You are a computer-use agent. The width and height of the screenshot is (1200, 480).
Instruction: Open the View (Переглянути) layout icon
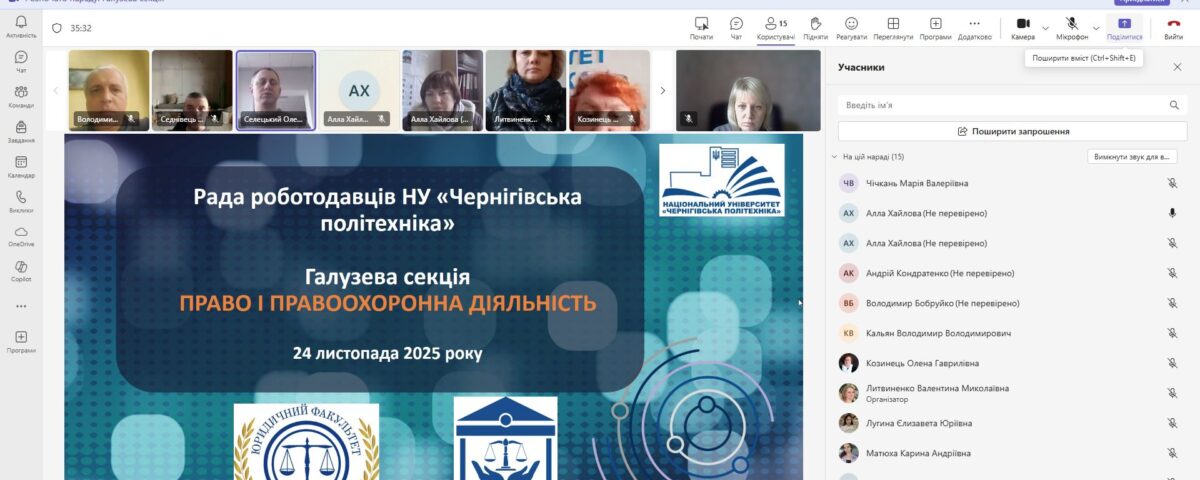[893, 24]
